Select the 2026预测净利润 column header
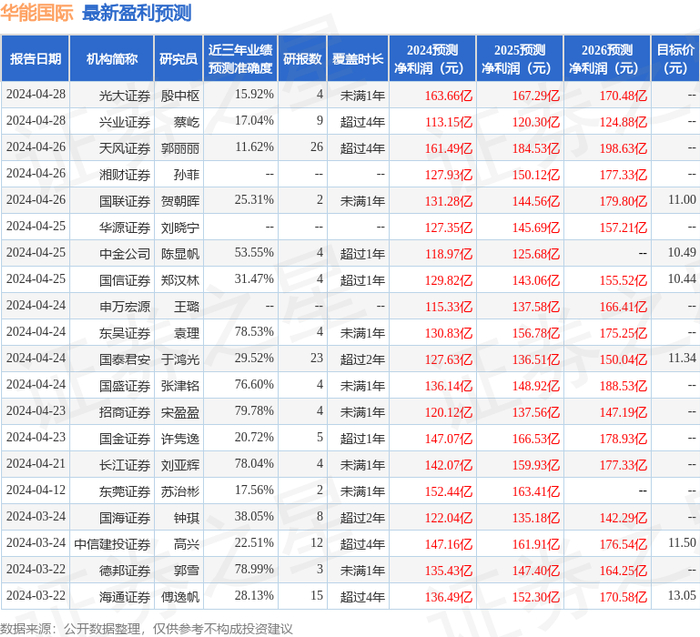The image size is (700, 637). point(607,59)
